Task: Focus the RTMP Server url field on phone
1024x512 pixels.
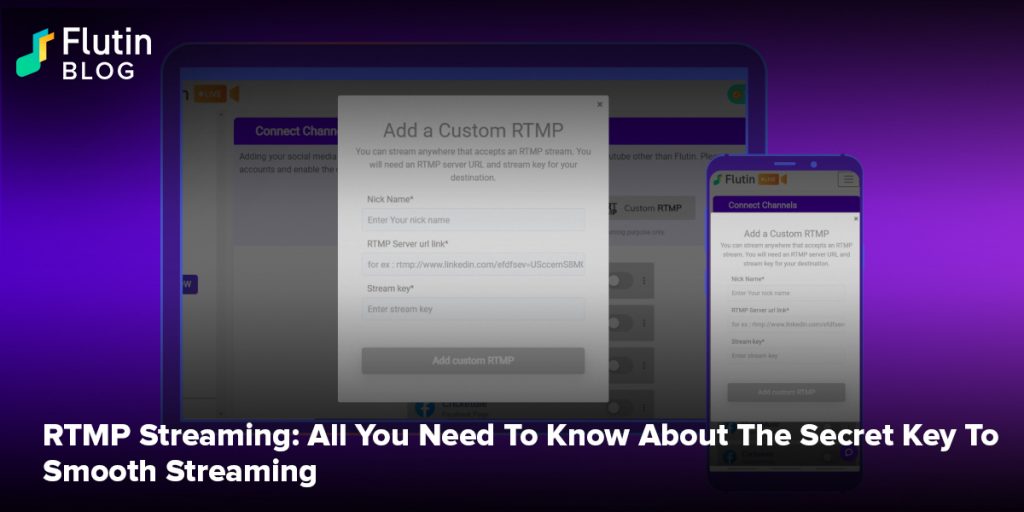Action: (x=786, y=324)
